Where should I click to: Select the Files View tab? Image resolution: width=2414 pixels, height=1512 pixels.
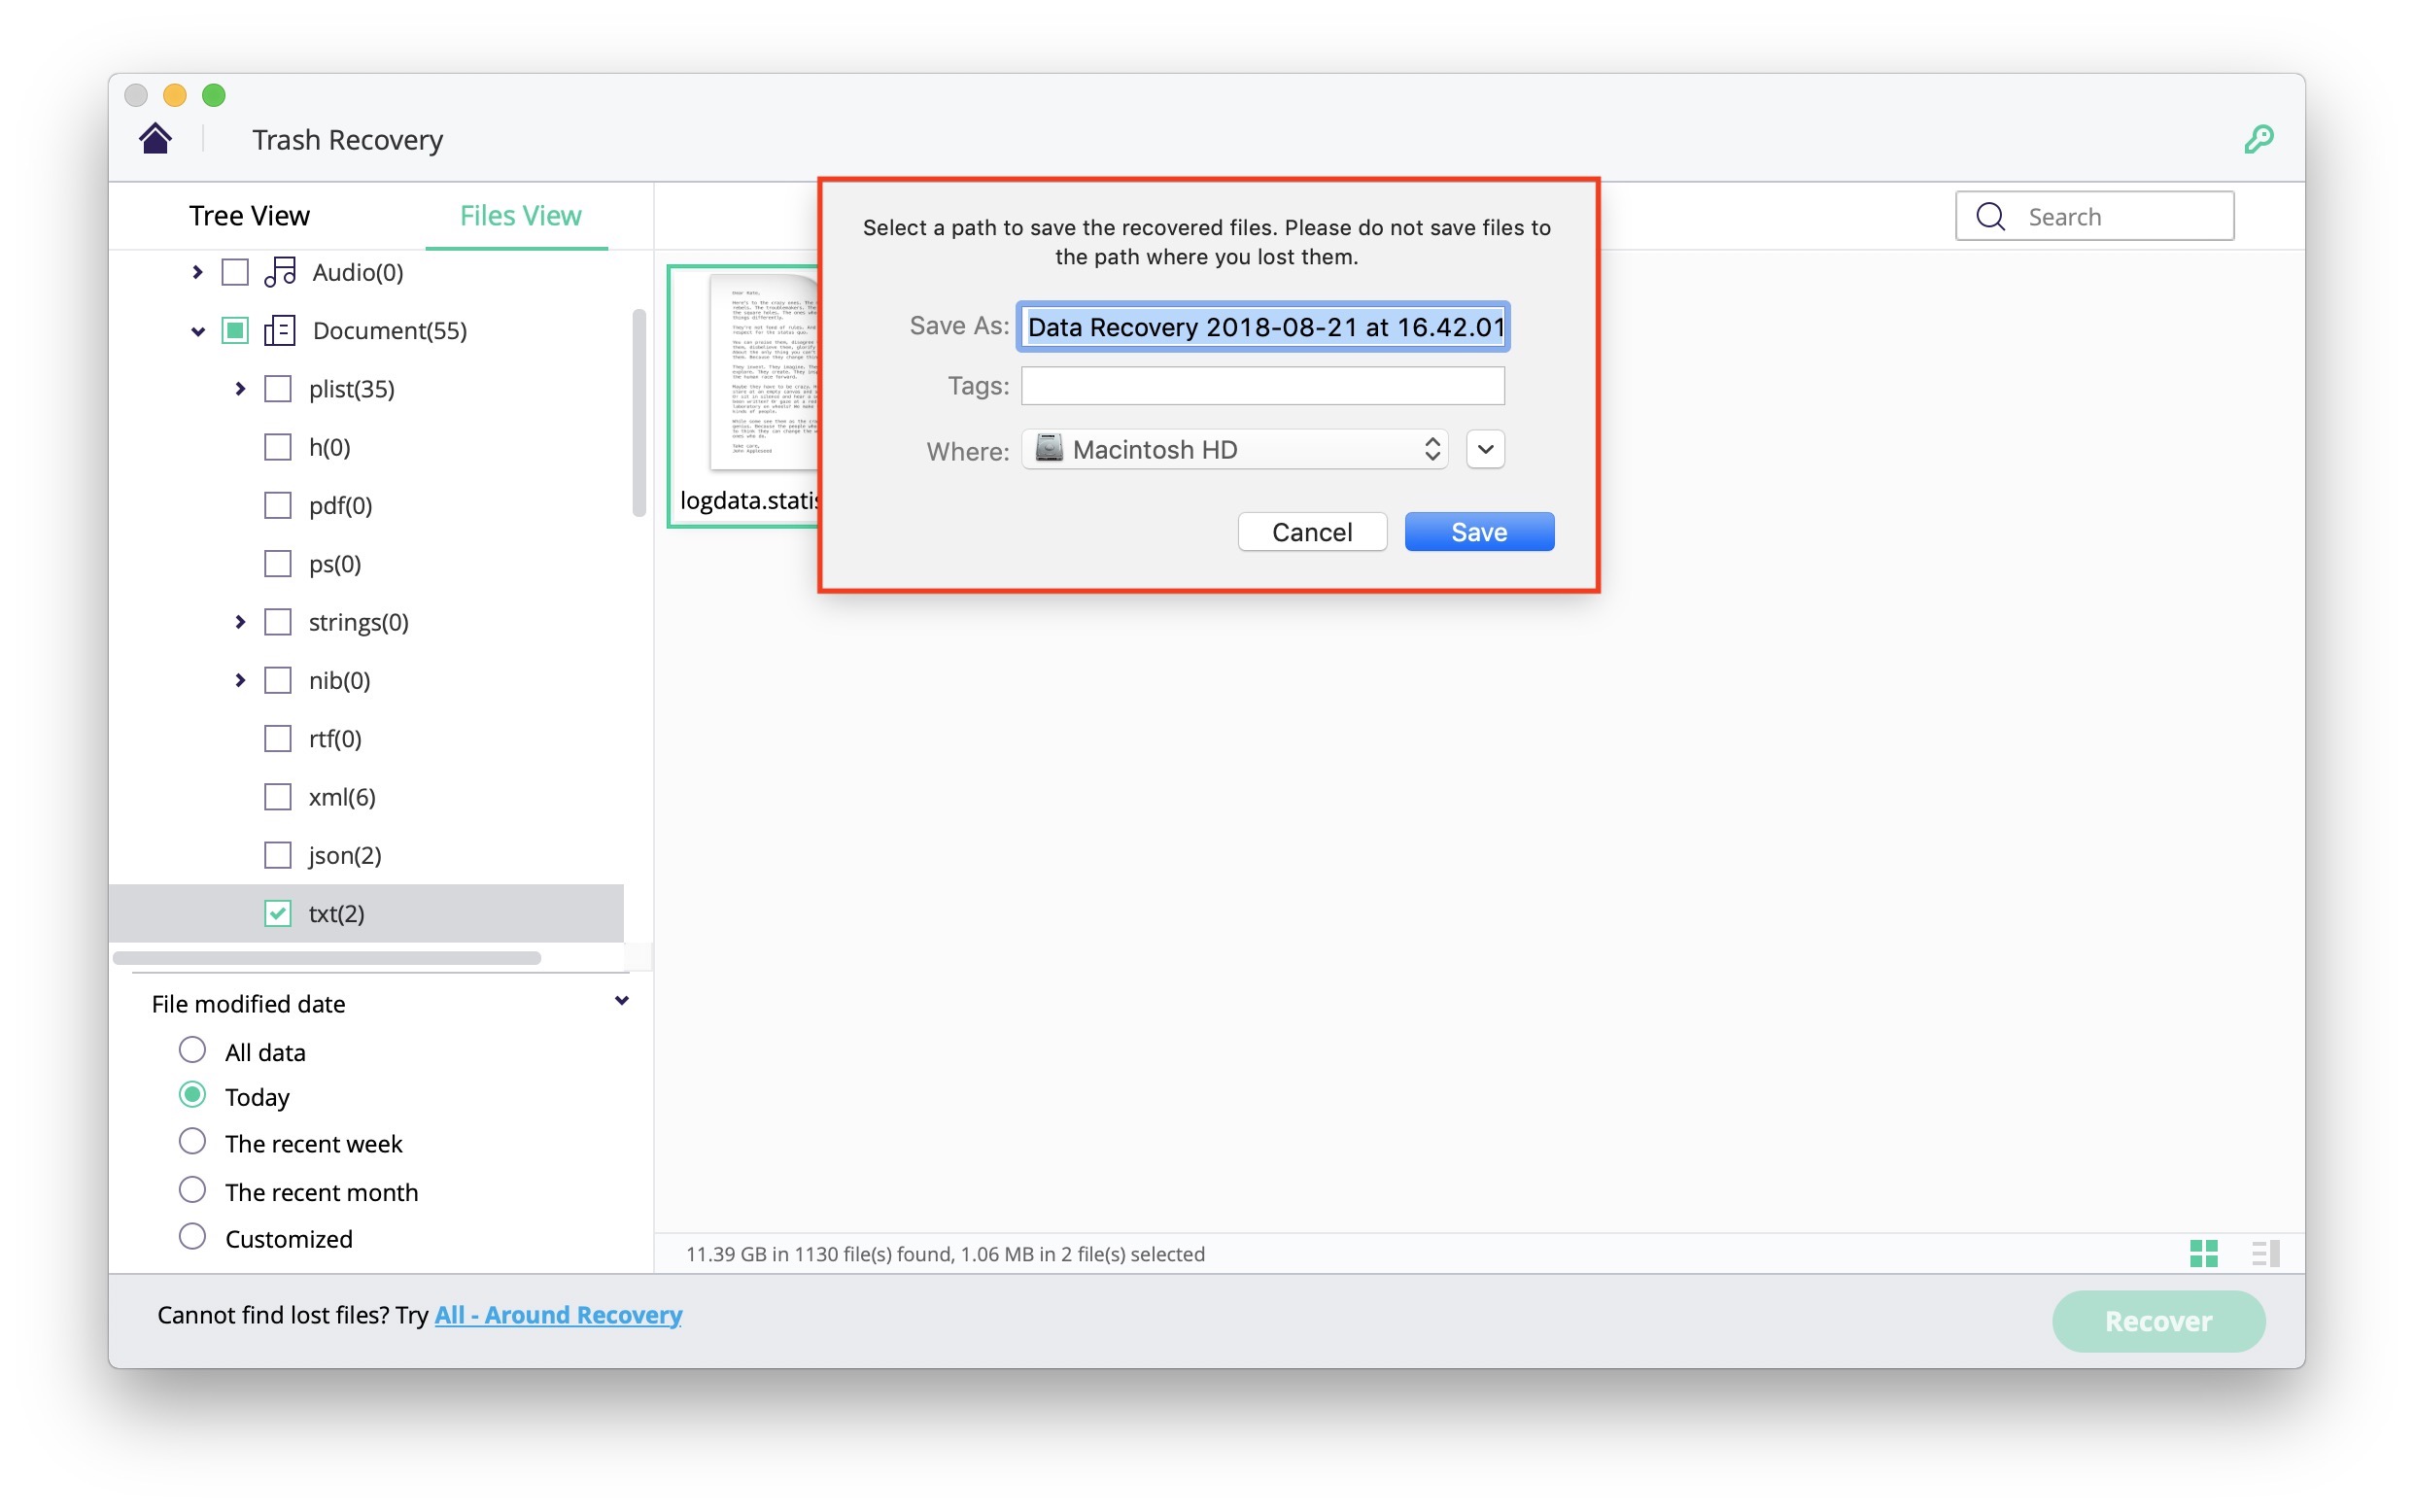pyautogui.click(x=520, y=216)
